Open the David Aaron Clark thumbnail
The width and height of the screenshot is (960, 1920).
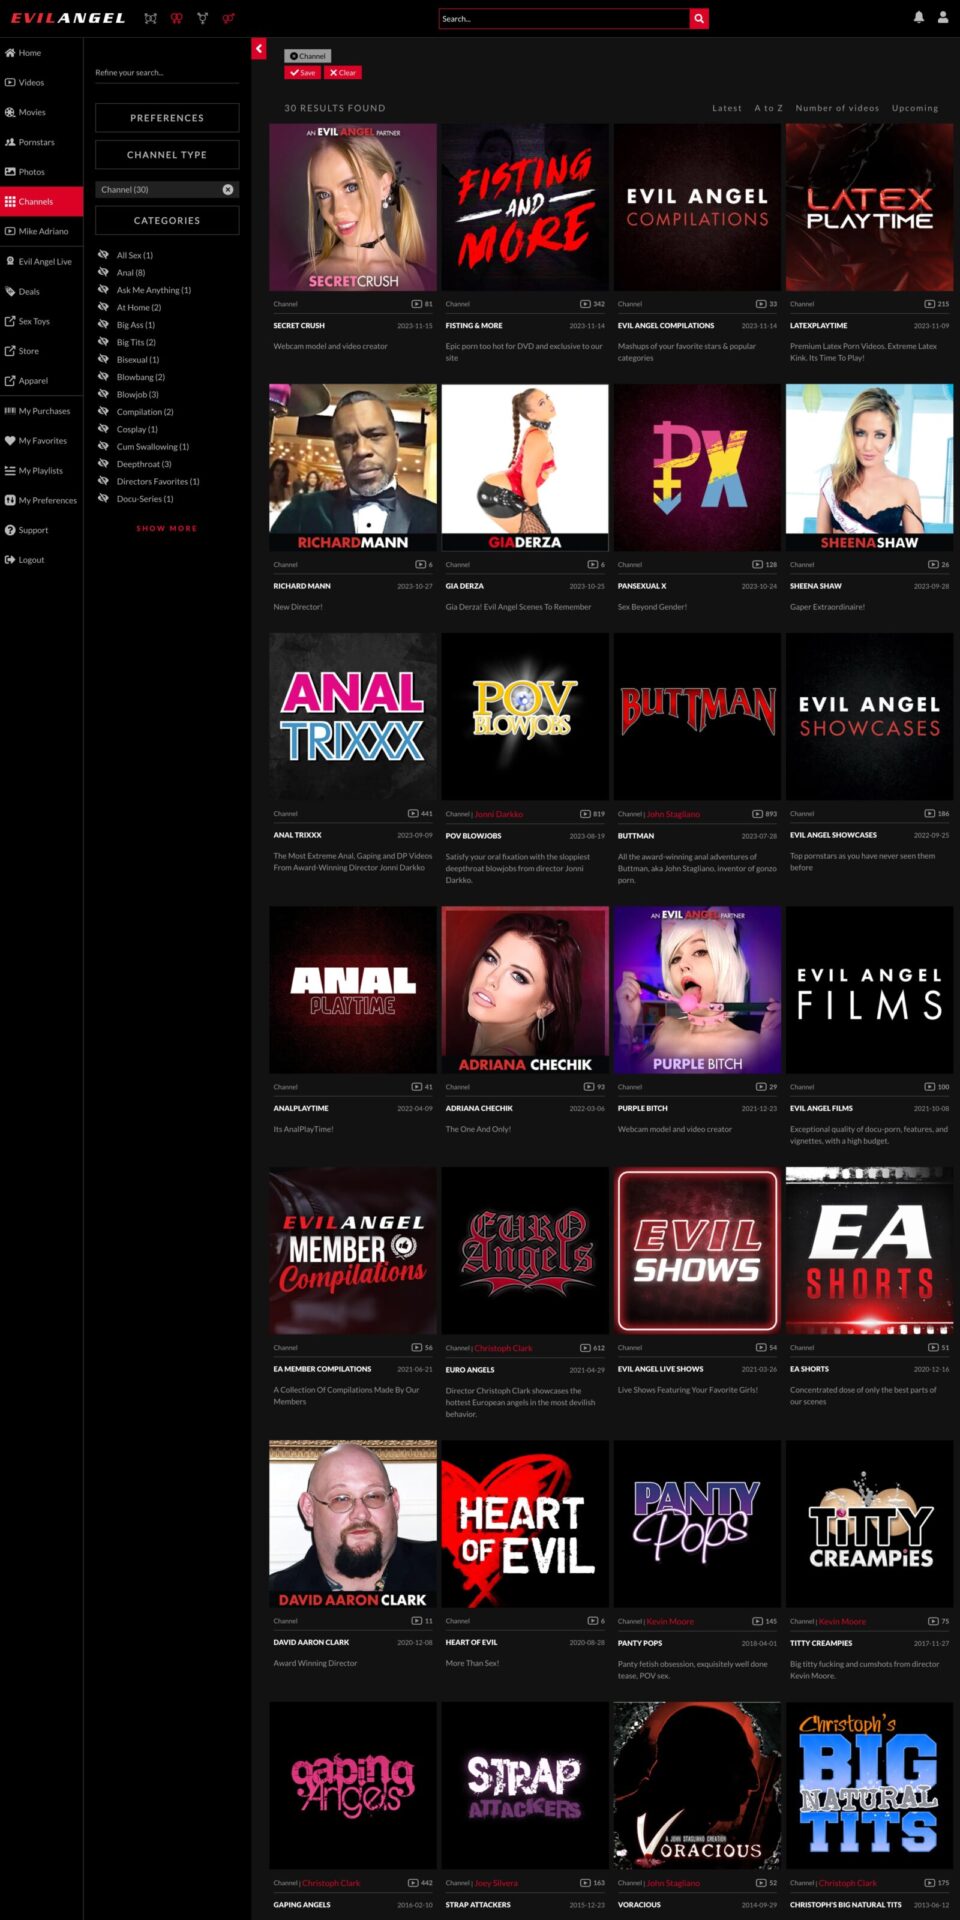[x=353, y=1524]
